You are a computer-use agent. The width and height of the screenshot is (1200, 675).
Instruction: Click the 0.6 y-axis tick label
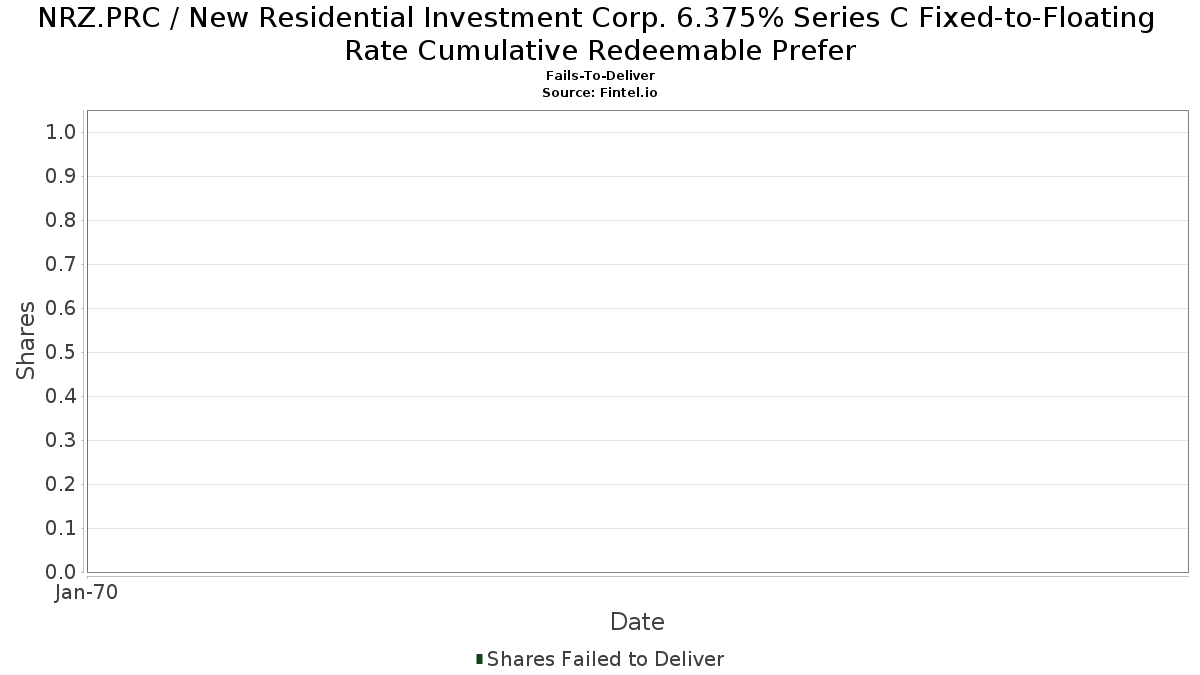pos(61,308)
